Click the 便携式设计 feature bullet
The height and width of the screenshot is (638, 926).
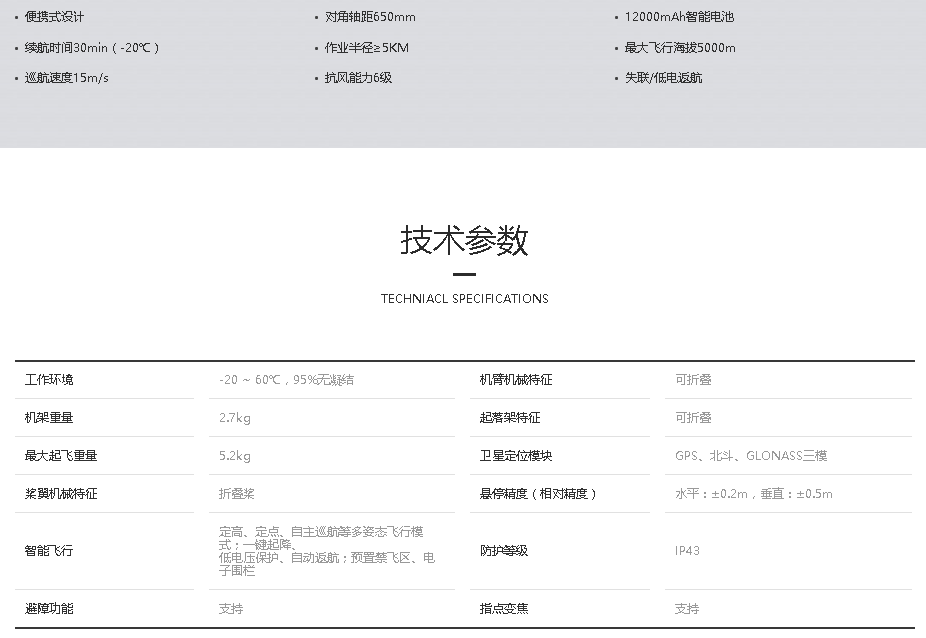click(x=55, y=17)
